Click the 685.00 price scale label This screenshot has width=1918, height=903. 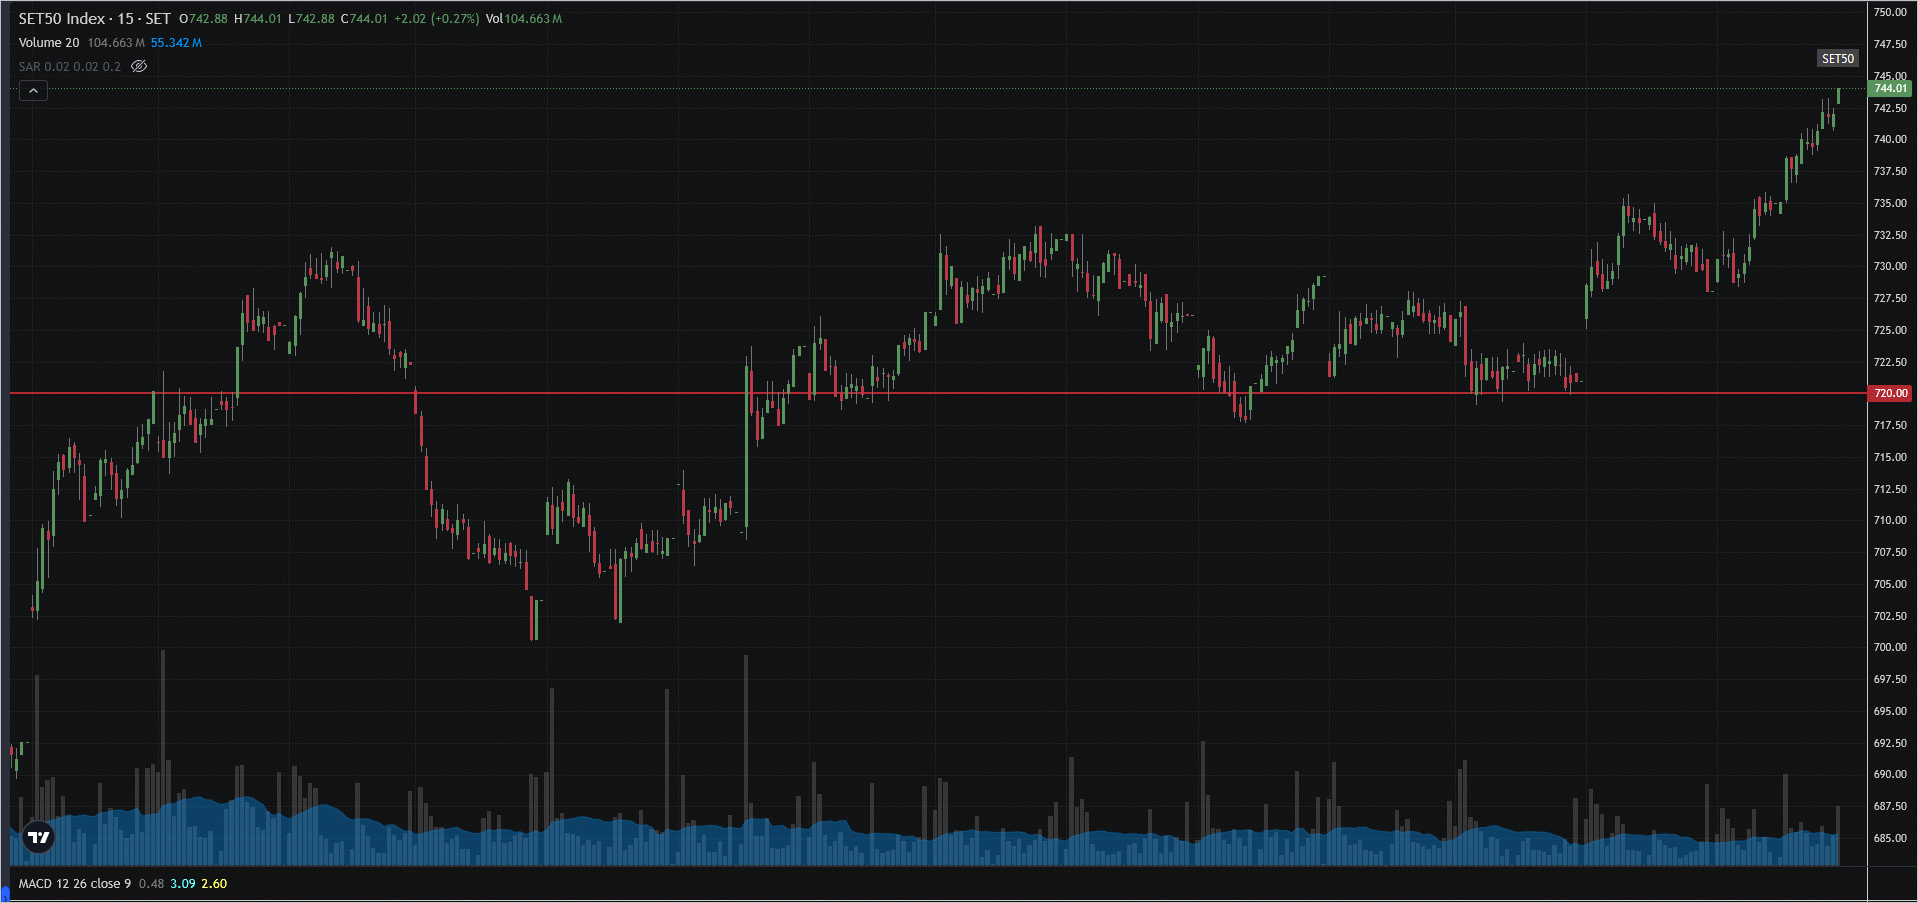point(1890,838)
